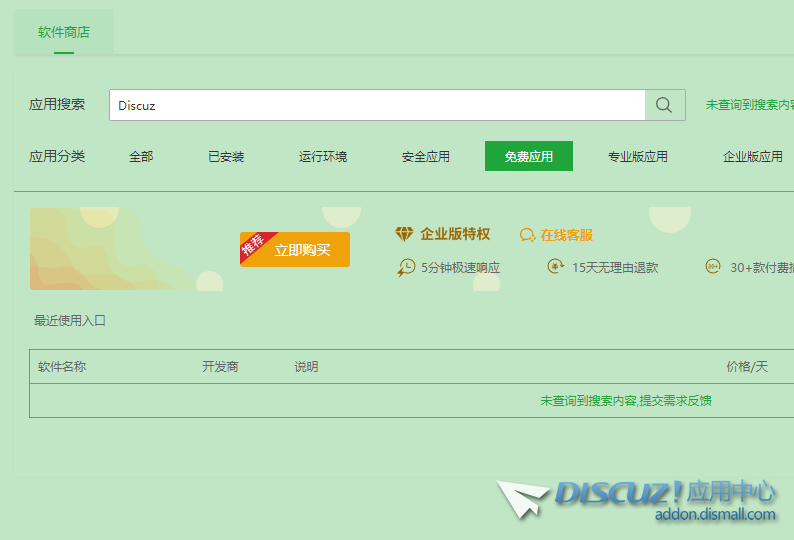
Task: Click the magnifier search icon
Action: 664,105
